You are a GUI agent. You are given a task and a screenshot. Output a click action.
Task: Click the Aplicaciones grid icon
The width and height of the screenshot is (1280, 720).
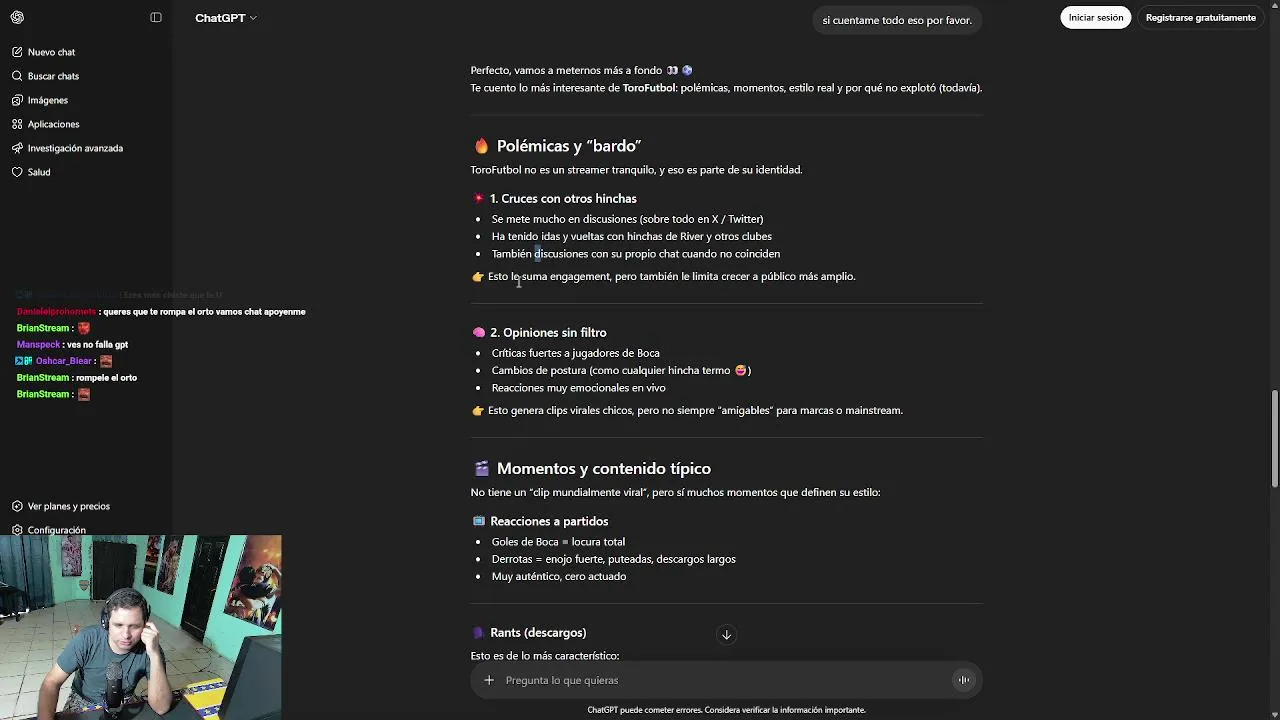[x=17, y=124]
